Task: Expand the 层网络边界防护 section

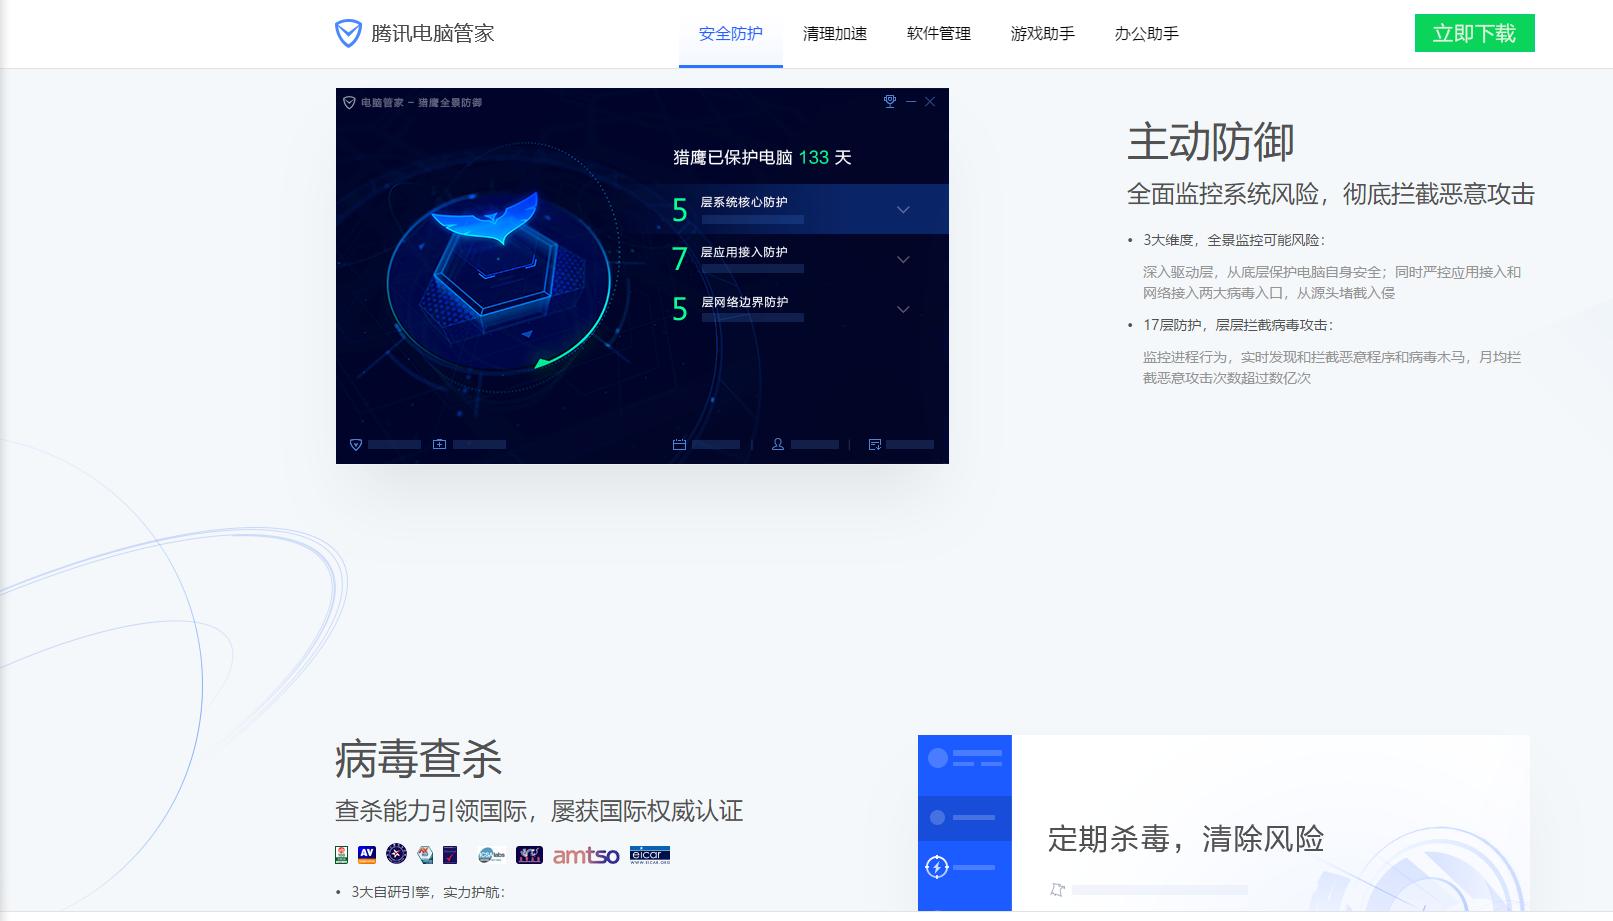Action: point(903,308)
